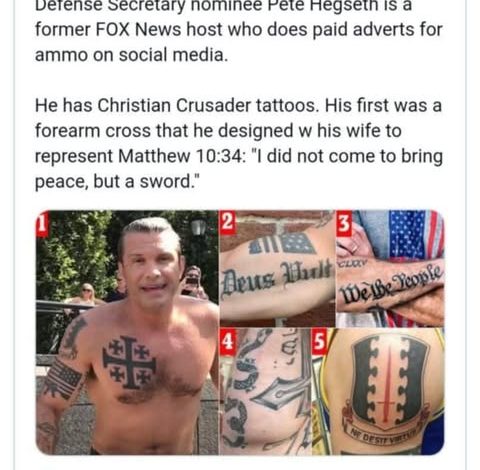Open the "Deus Vult" forearm tattoo photo

[x=277, y=268]
